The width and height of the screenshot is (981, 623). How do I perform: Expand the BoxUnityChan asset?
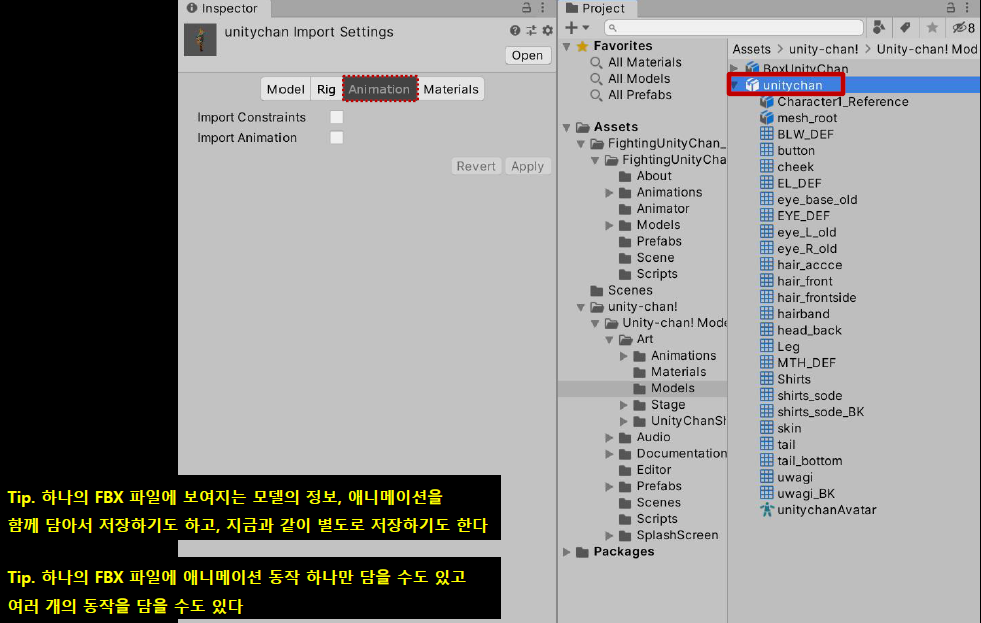point(735,68)
